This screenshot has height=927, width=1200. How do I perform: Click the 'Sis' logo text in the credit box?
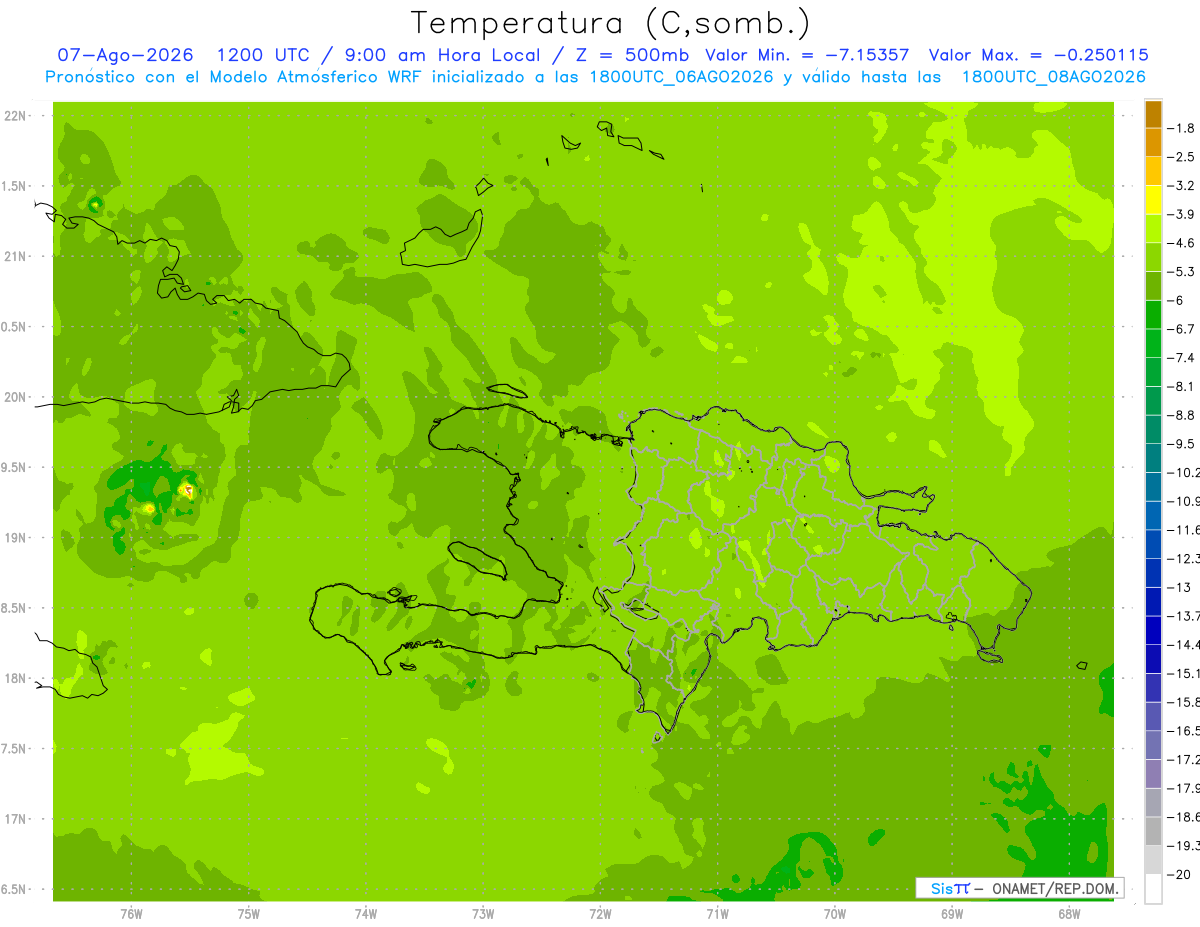click(941, 888)
